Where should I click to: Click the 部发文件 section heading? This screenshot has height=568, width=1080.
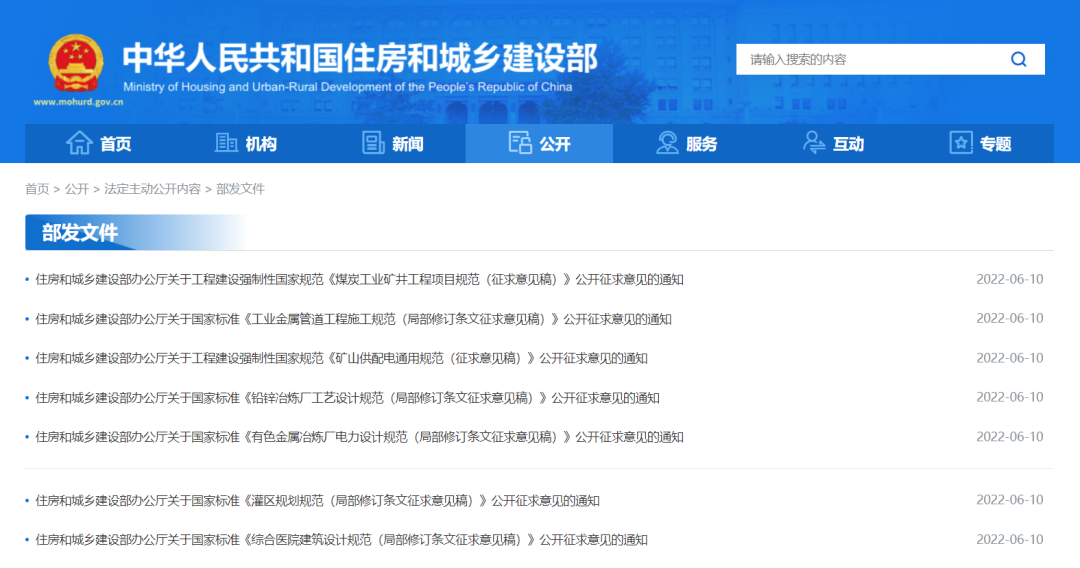(x=80, y=233)
